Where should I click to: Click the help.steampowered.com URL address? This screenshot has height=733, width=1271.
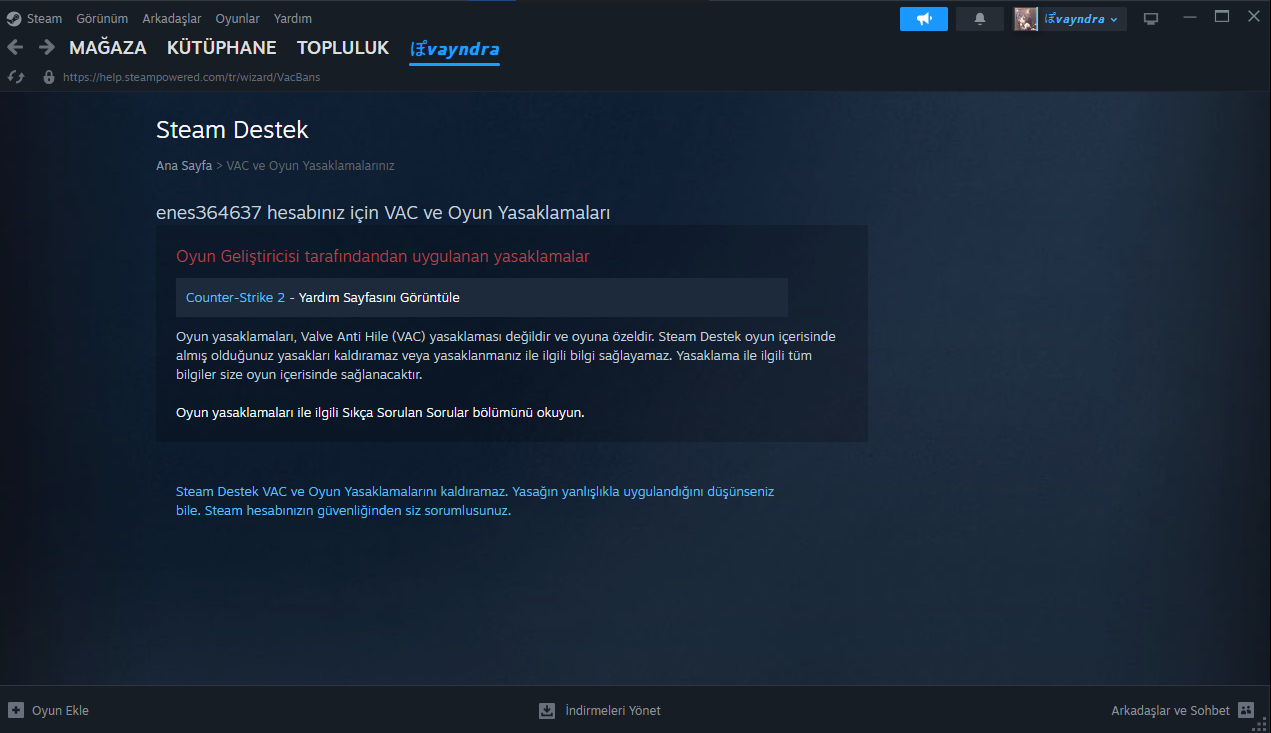[x=192, y=77]
